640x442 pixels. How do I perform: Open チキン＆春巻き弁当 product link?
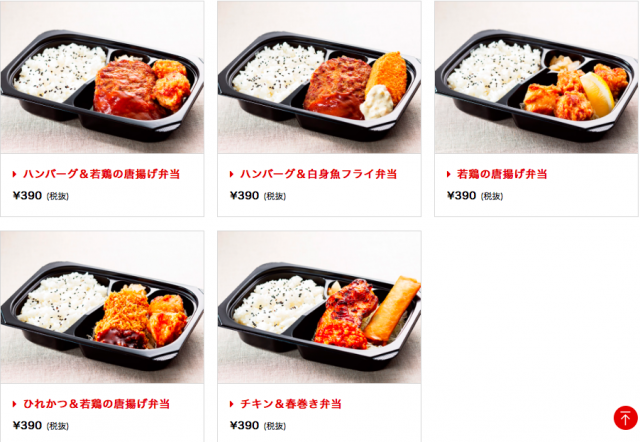291,404
